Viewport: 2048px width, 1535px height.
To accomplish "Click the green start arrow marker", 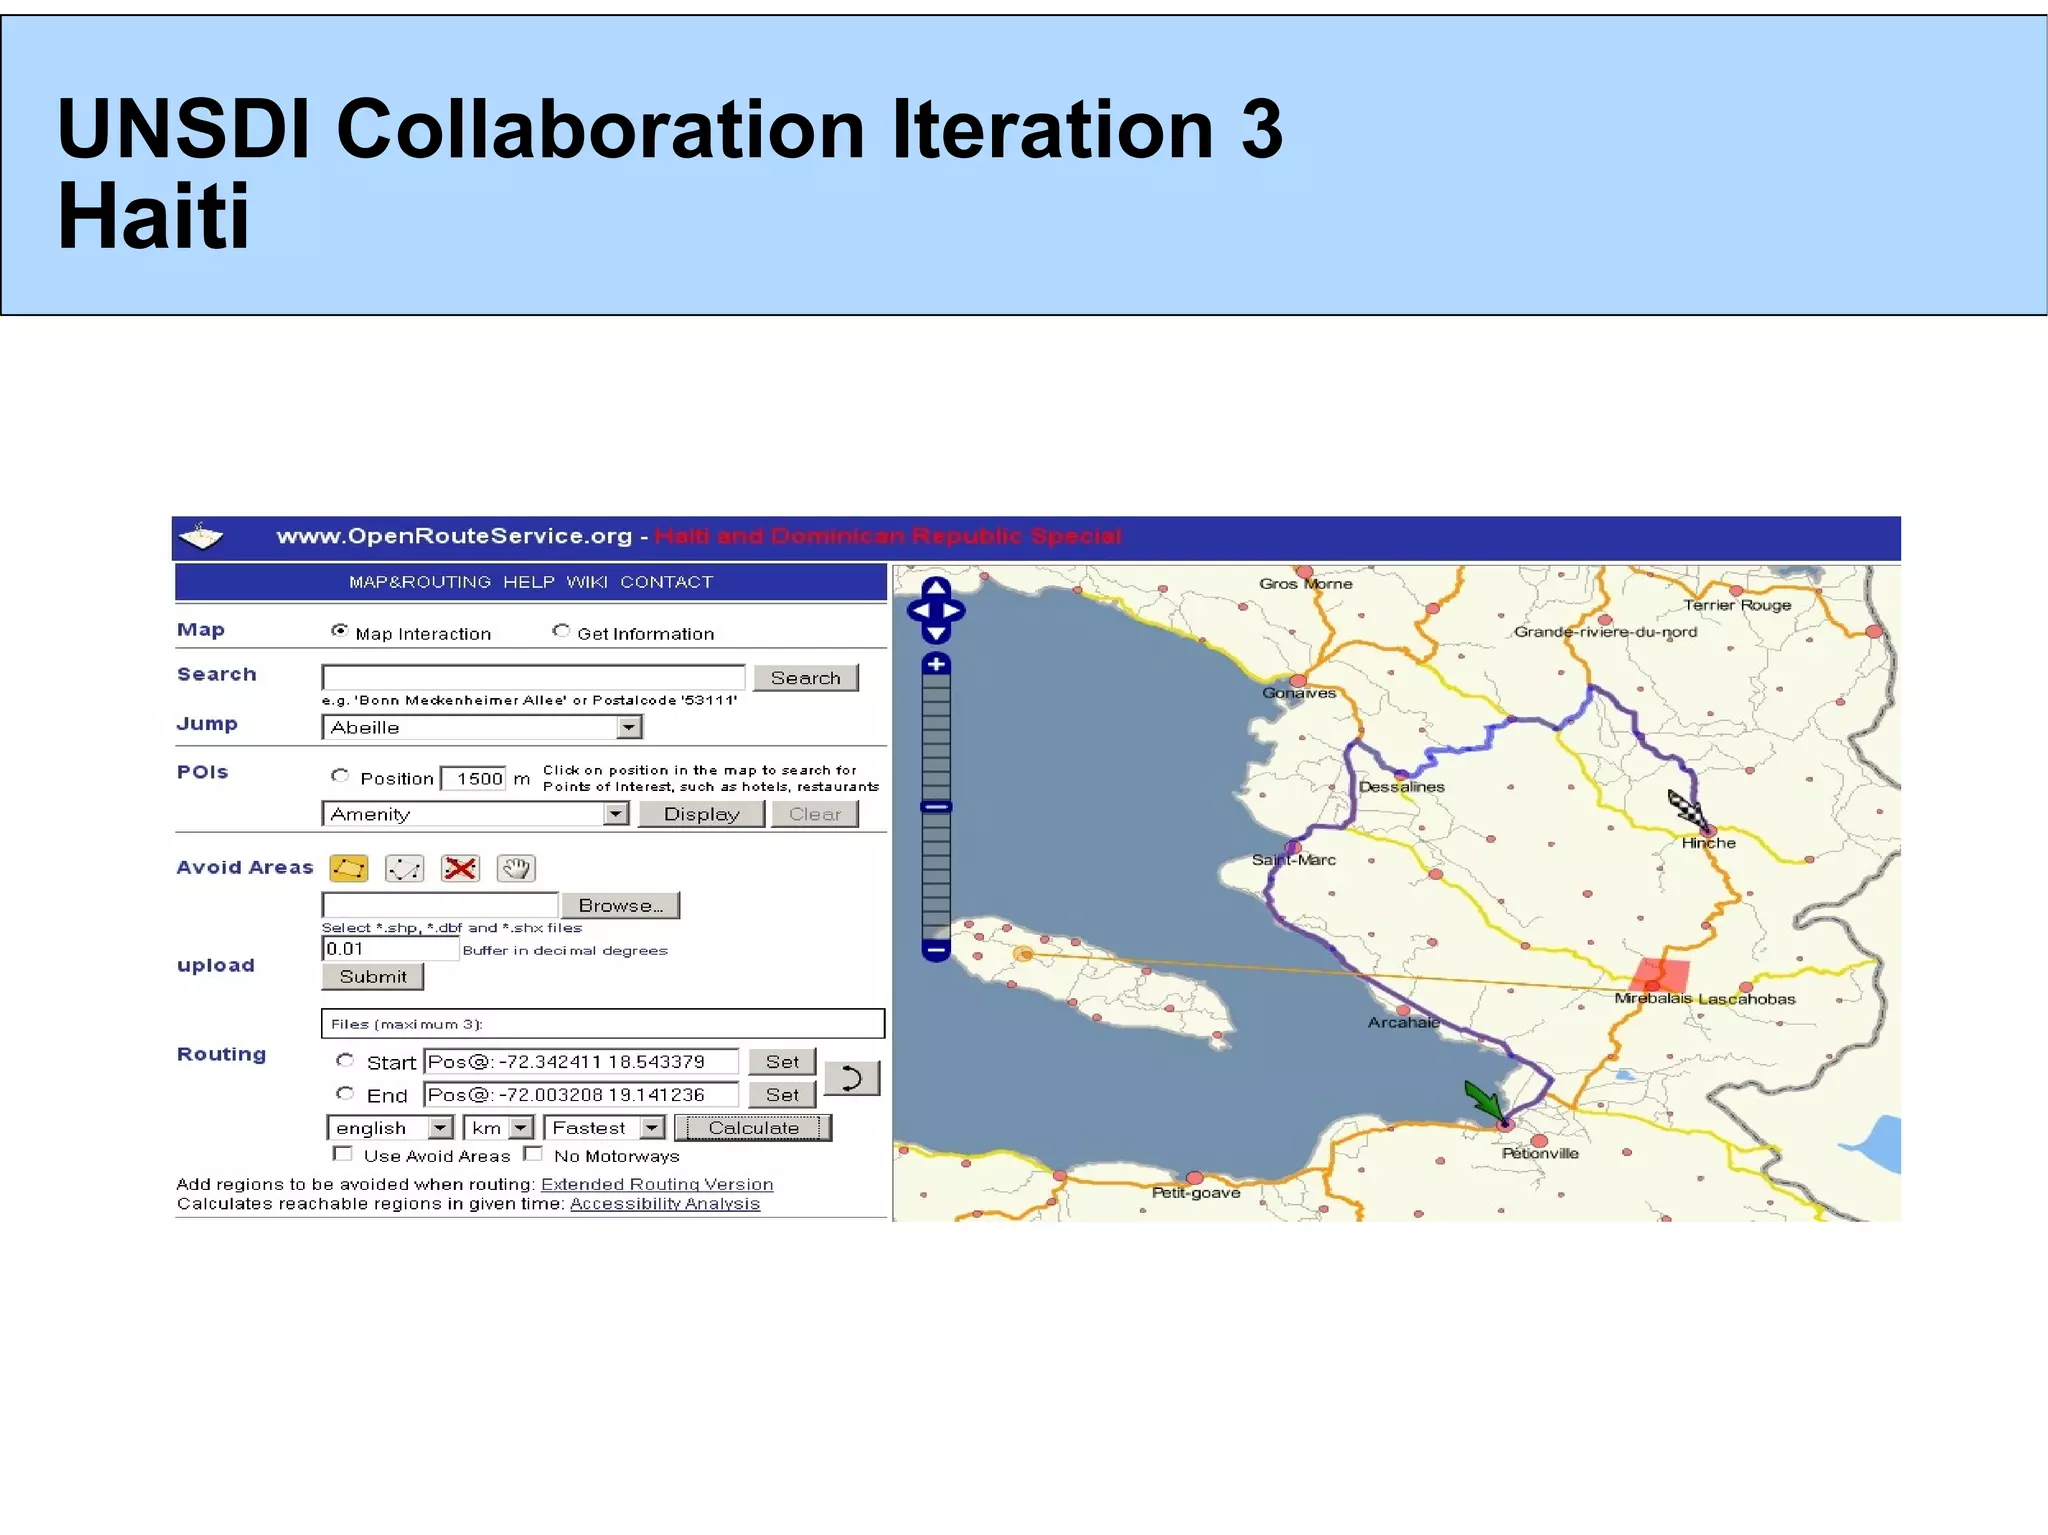I will 1484,1101.
